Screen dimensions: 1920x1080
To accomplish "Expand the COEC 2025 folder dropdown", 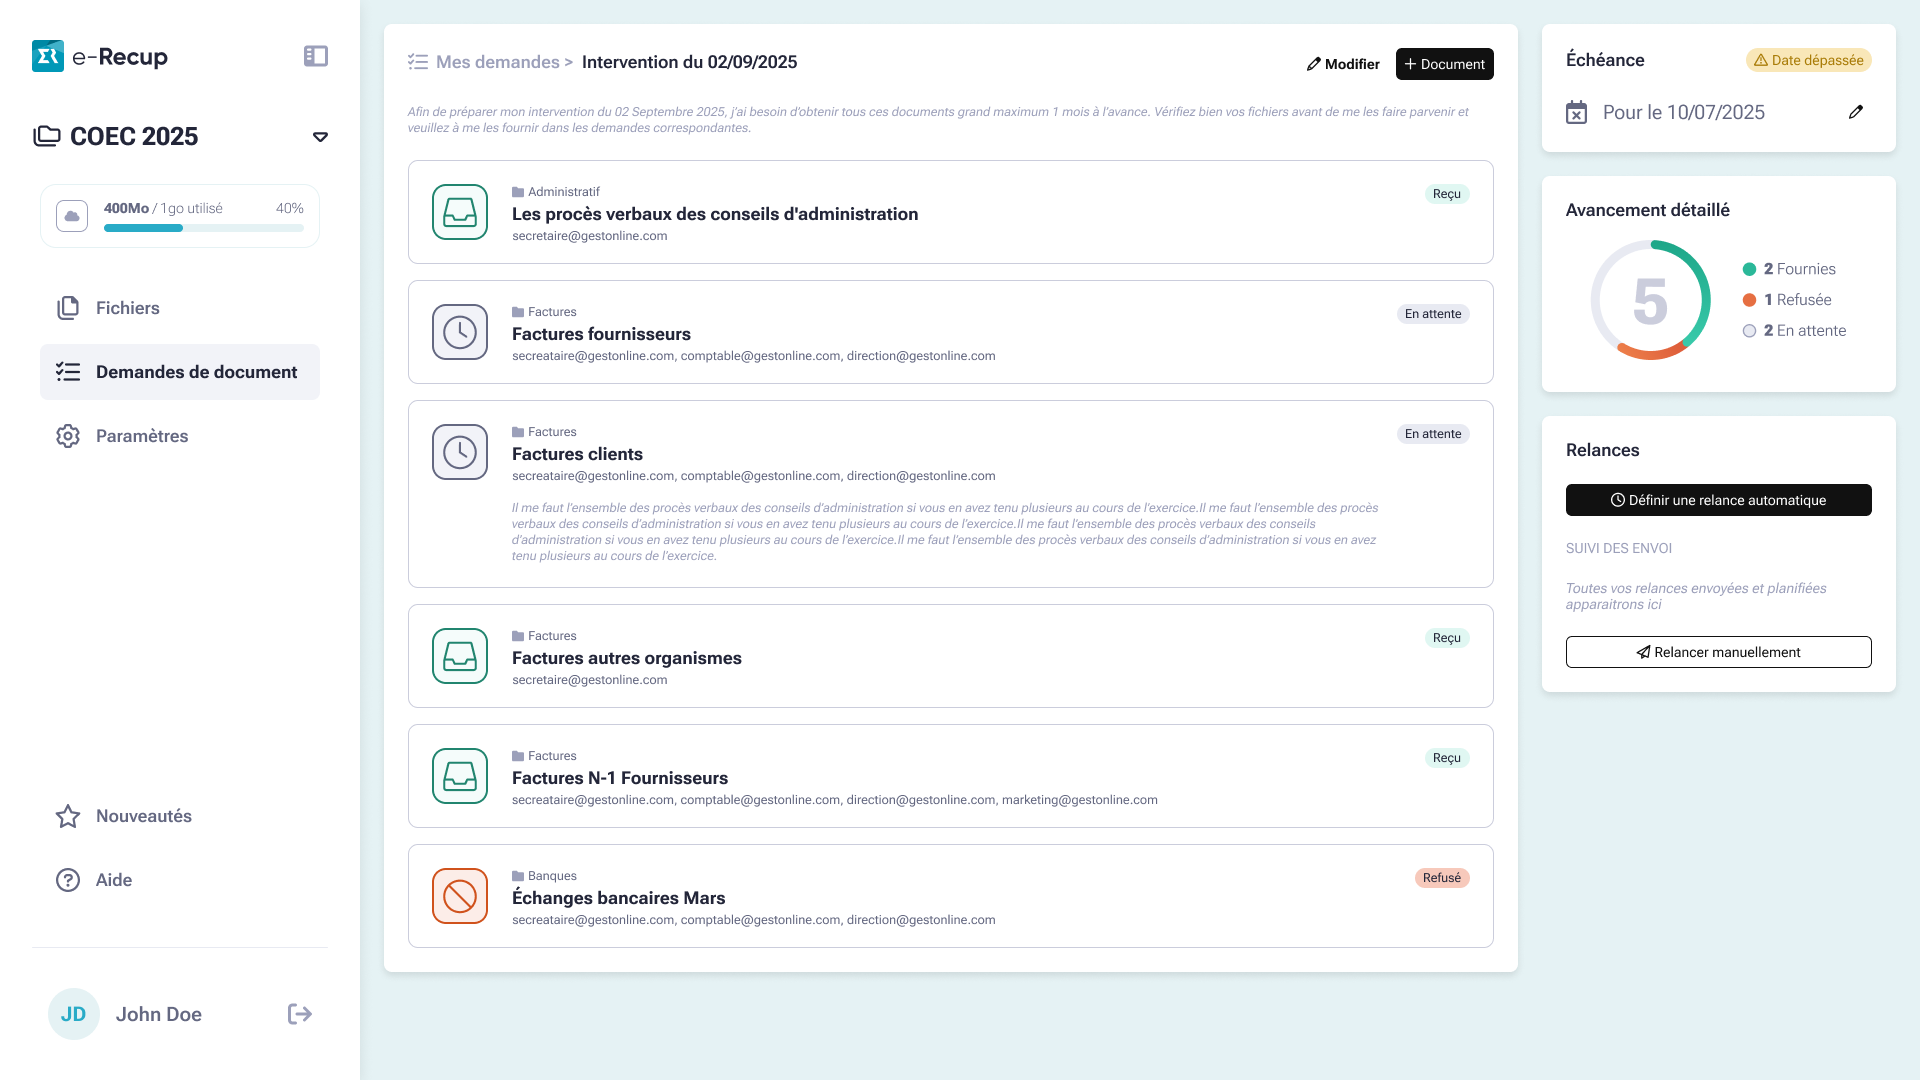I will 320,137.
